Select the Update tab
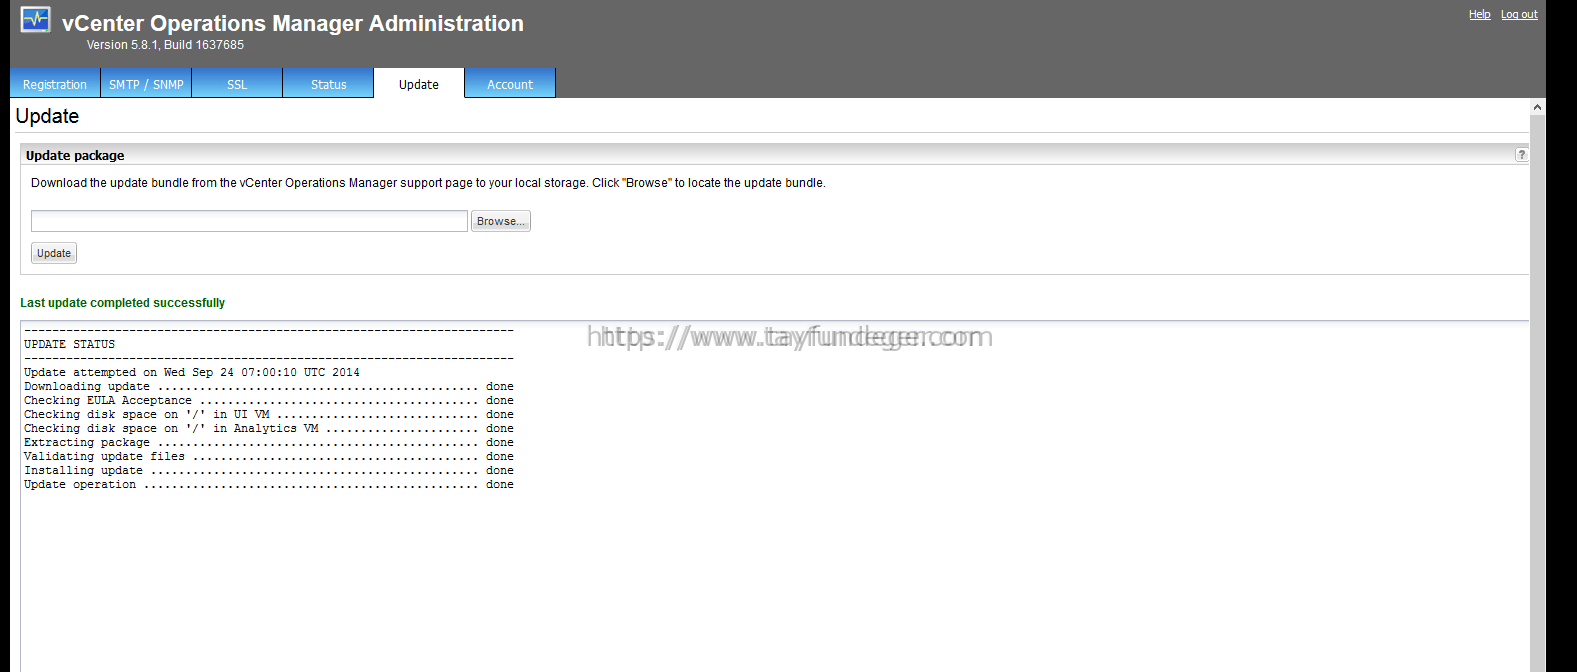This screenshot has width=1577, height=672. [419, 84]
